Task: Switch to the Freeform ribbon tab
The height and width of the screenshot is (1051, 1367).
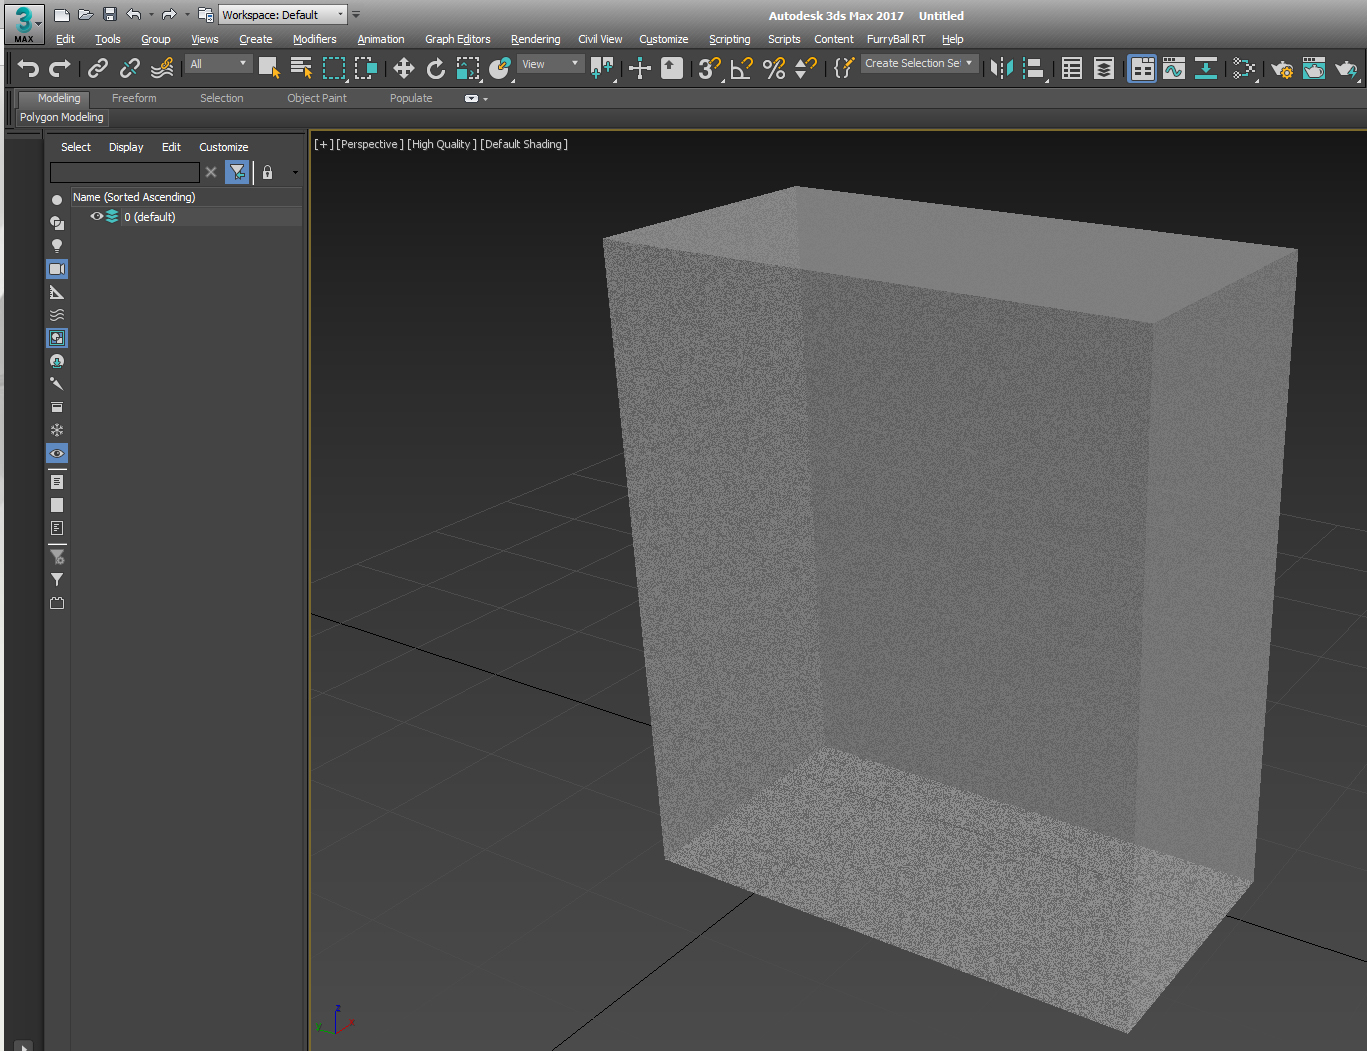Action: click(x=134, y=98)
